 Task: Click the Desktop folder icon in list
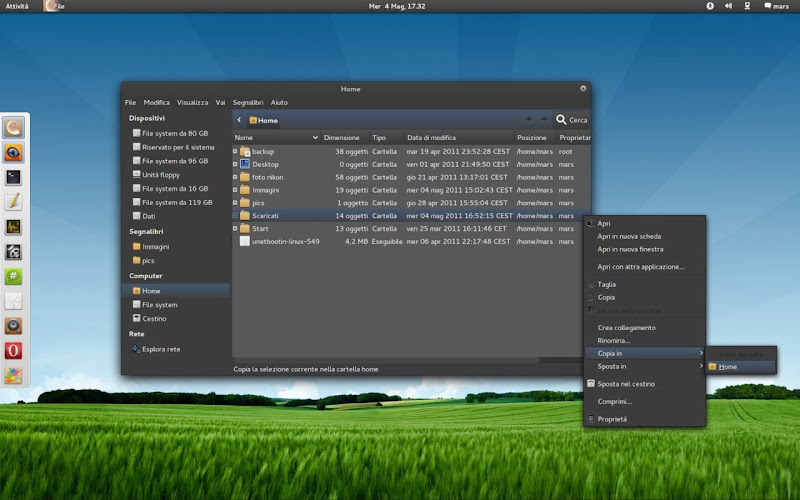pos(245,164)
